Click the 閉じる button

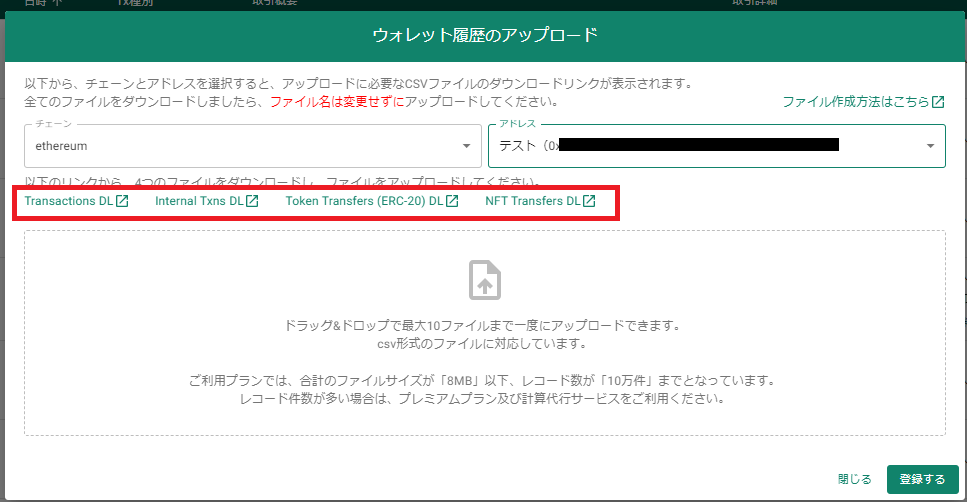(x=854, y=479)
